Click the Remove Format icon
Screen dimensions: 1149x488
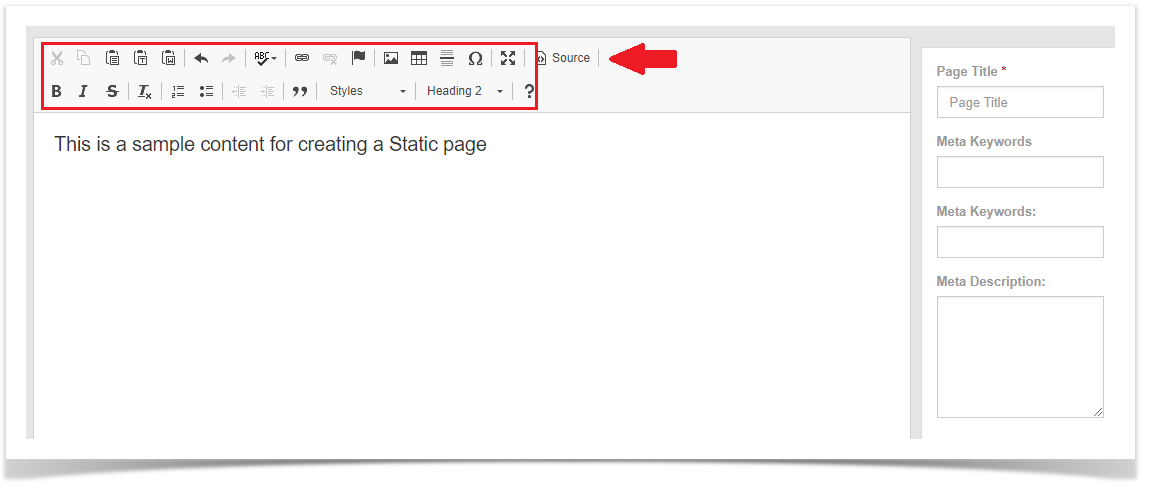click(144, 92)
